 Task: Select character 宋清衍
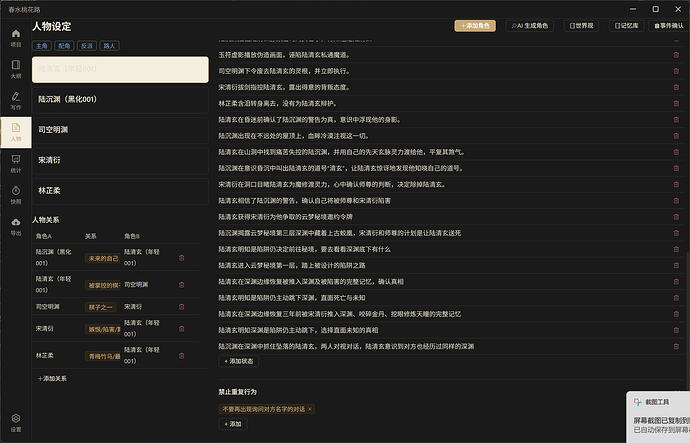pyautogui.click(x=120, y=160)
